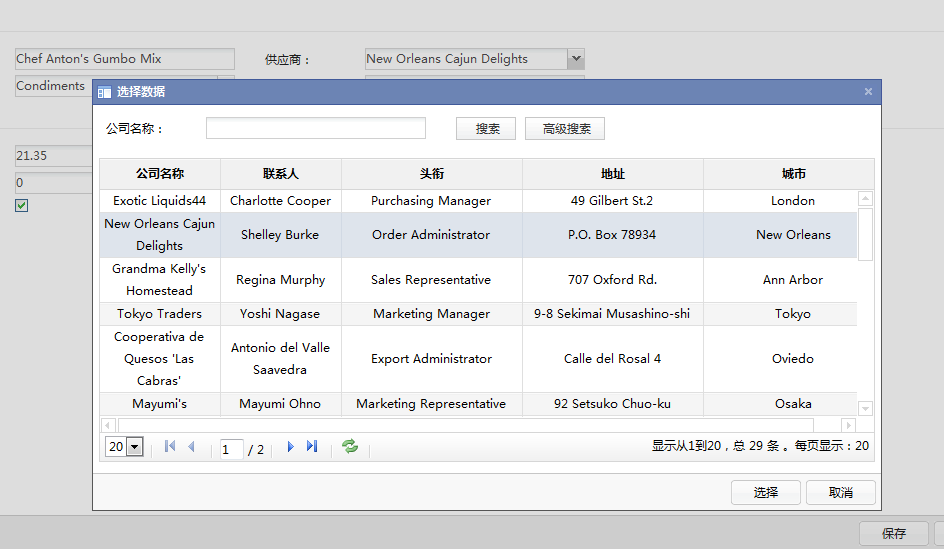This screenshot has width=944, height=549.
Task: Click the Chef Anton's Gumbo Mix name field
Action: pyautogui.click(x=125, y=58)
